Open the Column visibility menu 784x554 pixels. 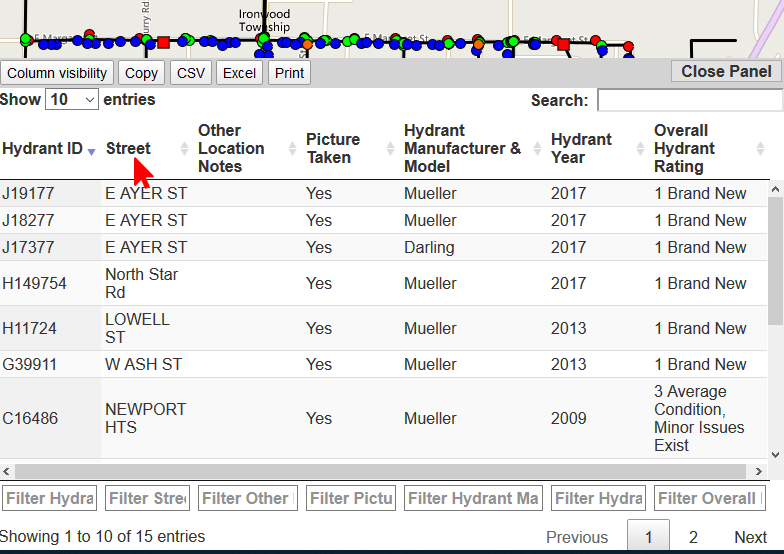[x=57, y=73]
